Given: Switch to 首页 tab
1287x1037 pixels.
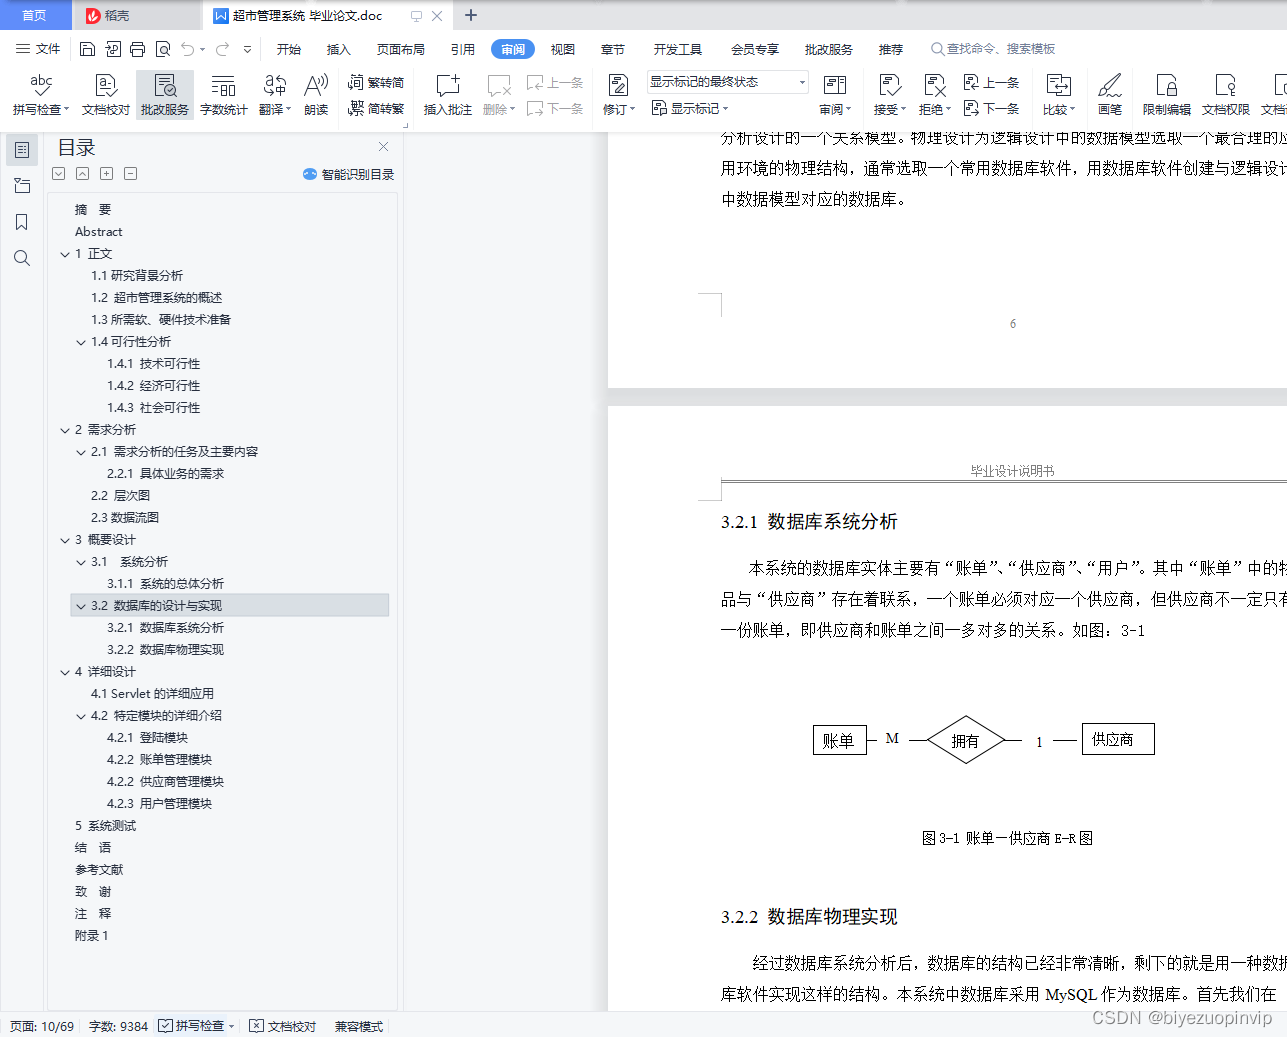Looking at the screenshot, I should (35, 15).
